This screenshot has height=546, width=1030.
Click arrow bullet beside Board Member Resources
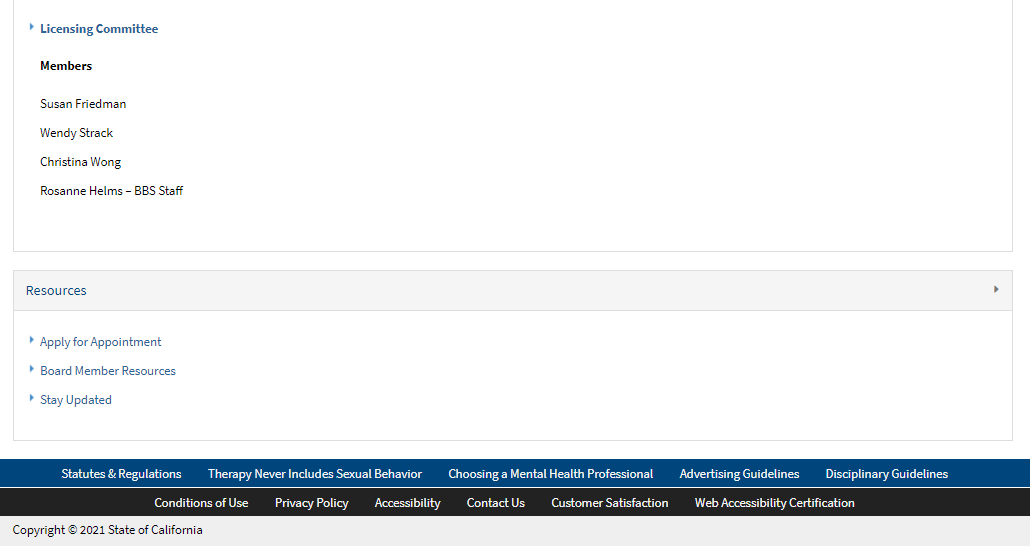[x=32, y=369]
